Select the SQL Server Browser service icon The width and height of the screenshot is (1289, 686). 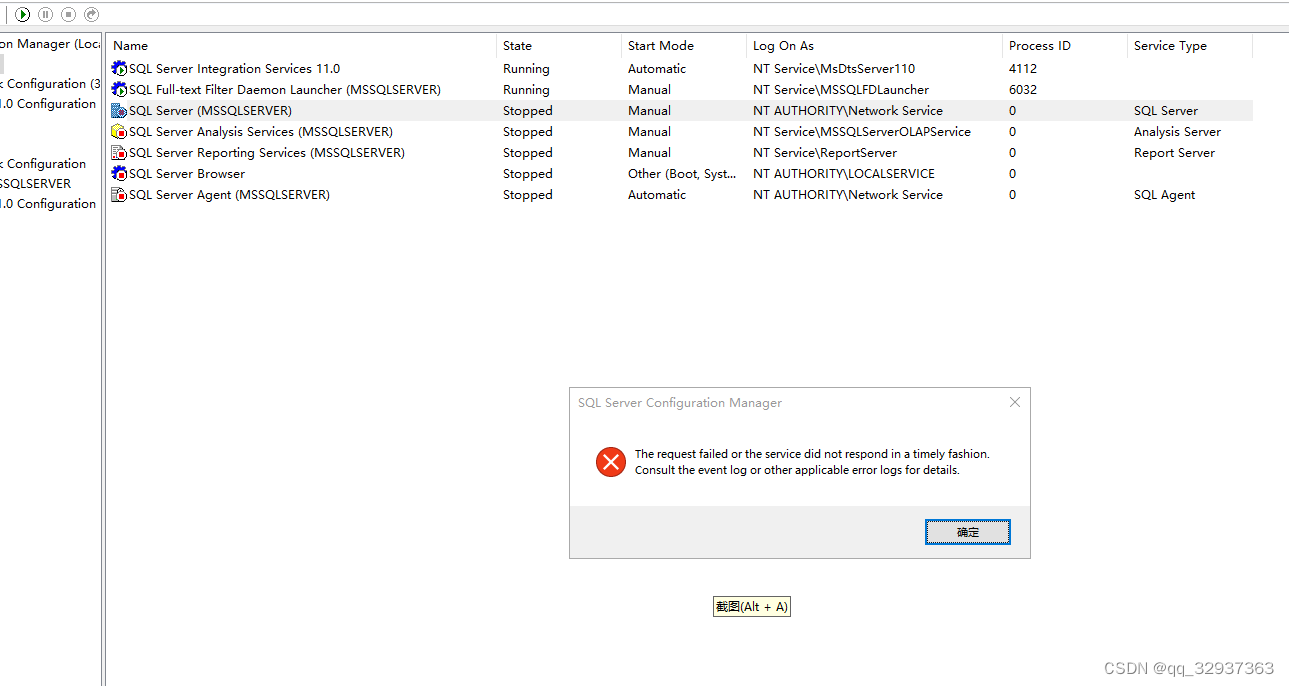pos(118,173)
